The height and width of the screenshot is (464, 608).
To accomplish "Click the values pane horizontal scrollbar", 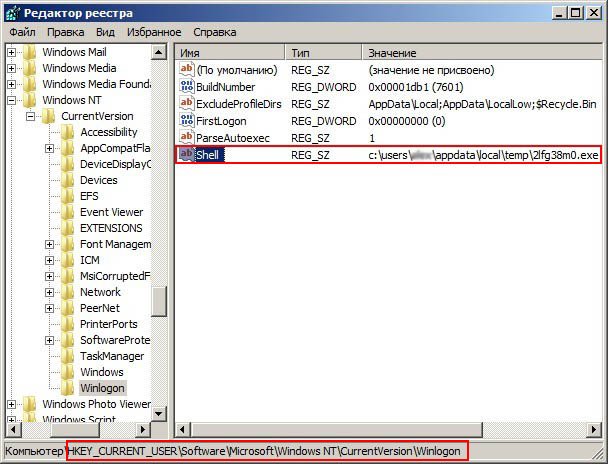I will (x=388, y=430).
